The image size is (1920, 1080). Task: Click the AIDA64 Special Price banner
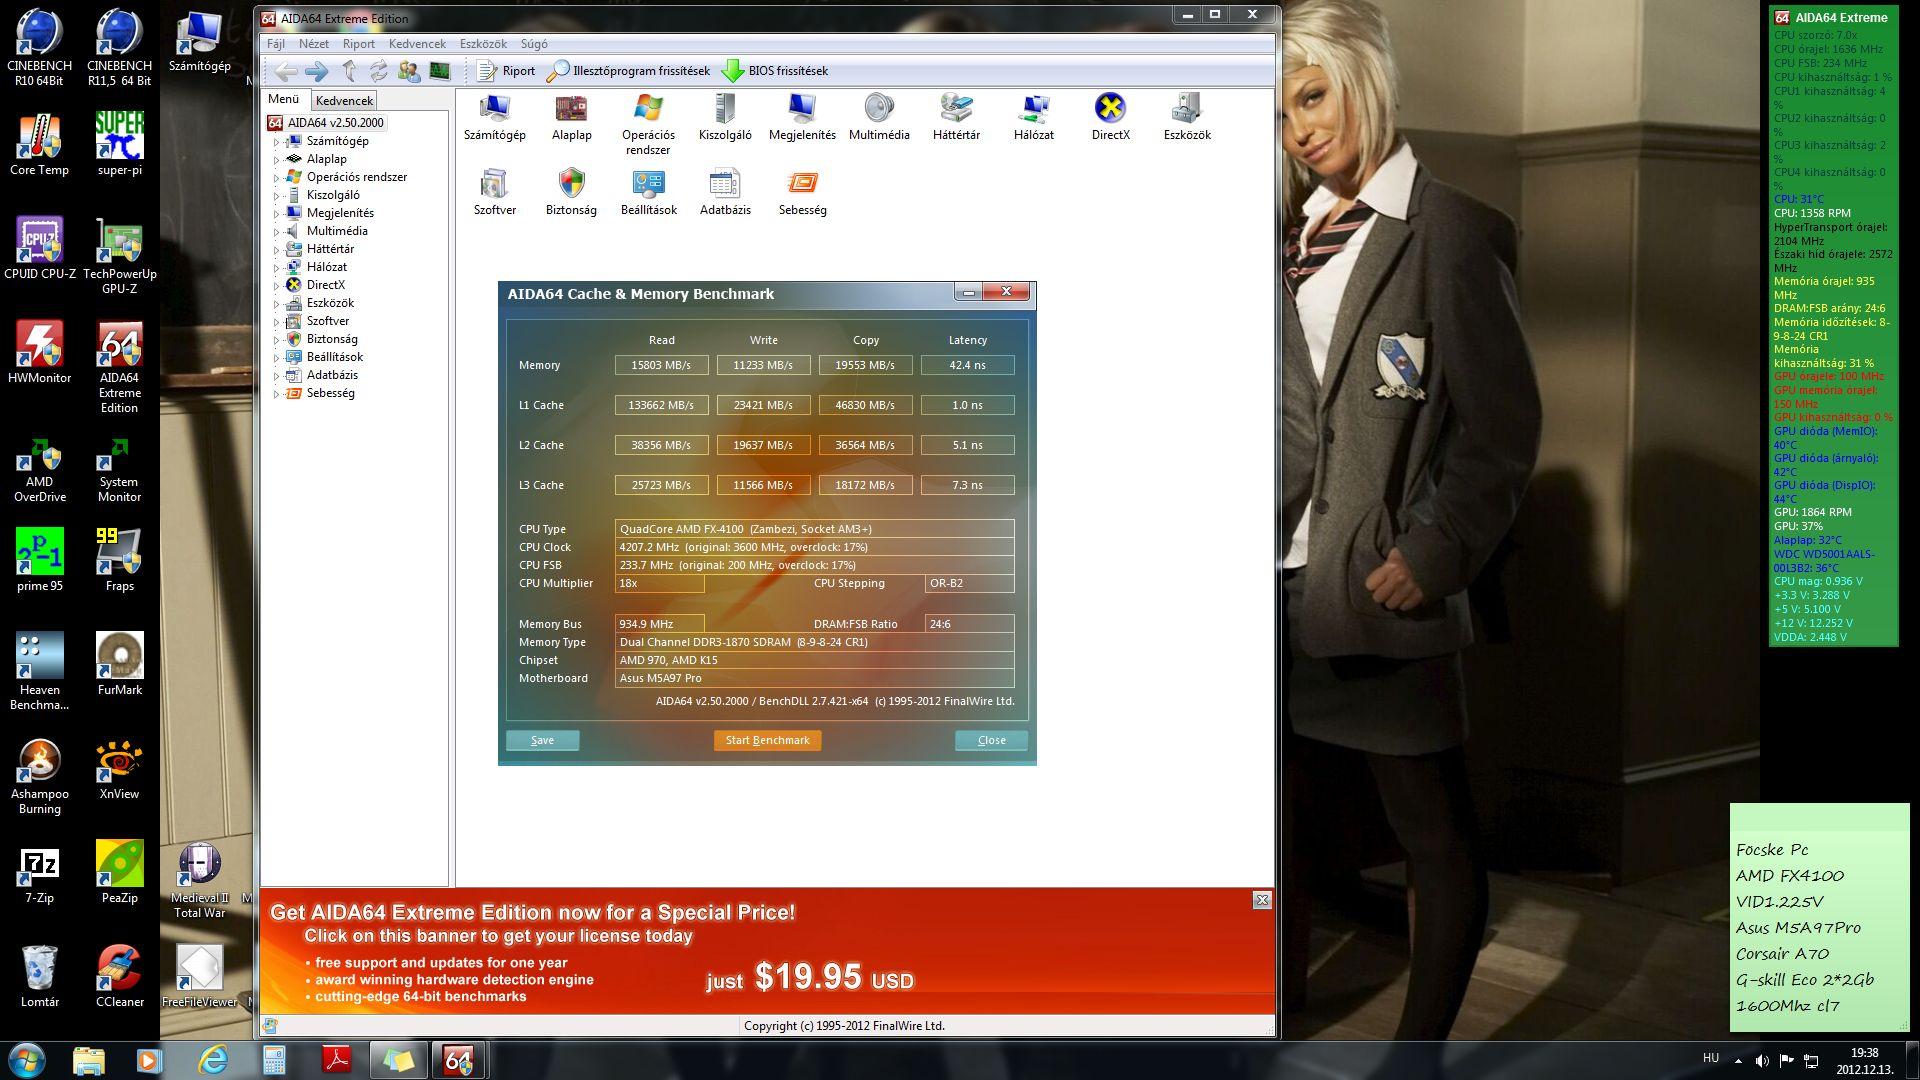point(767,951)
